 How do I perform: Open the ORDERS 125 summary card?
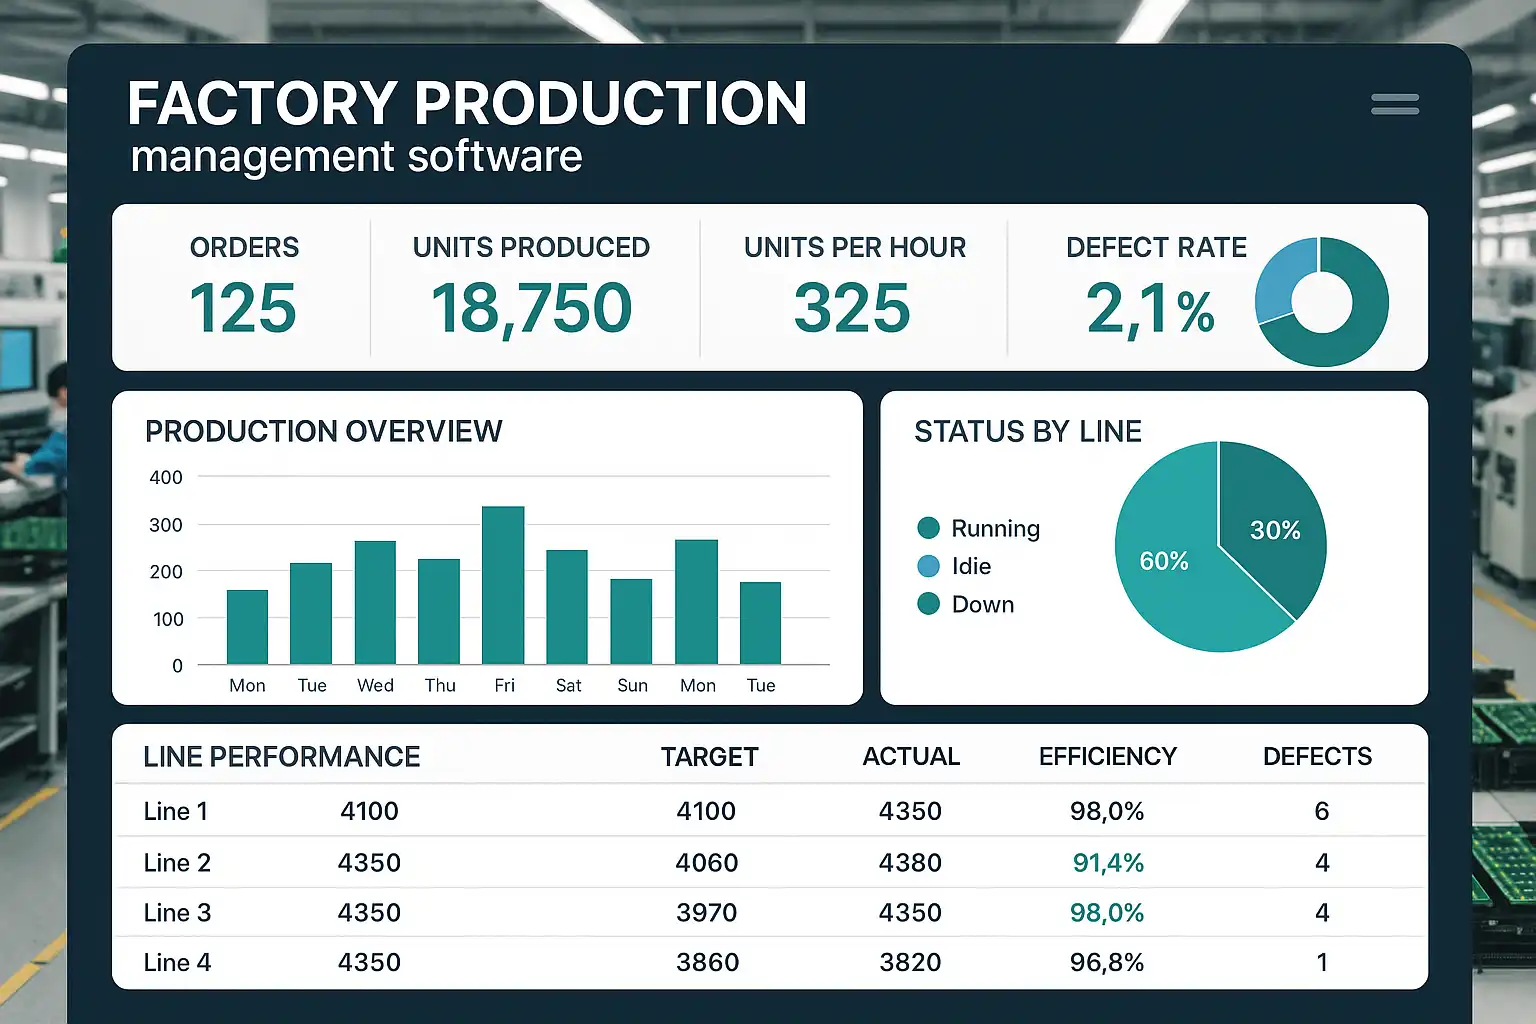click(x=243, y=288)
